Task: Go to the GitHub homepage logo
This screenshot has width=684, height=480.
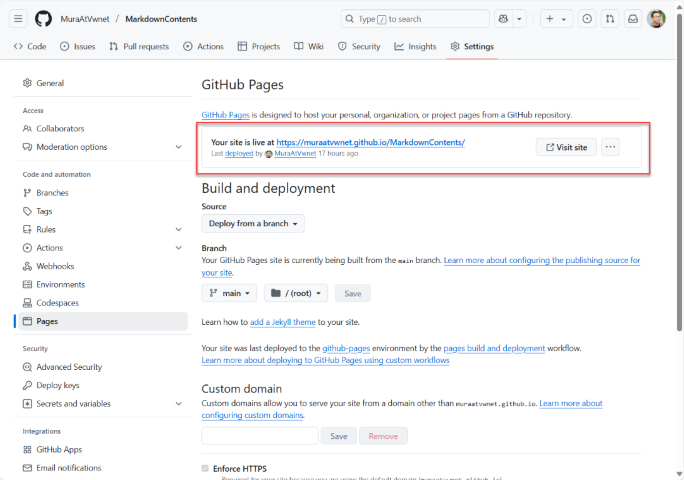Action: pyautogui.click(x=43, y=19)
